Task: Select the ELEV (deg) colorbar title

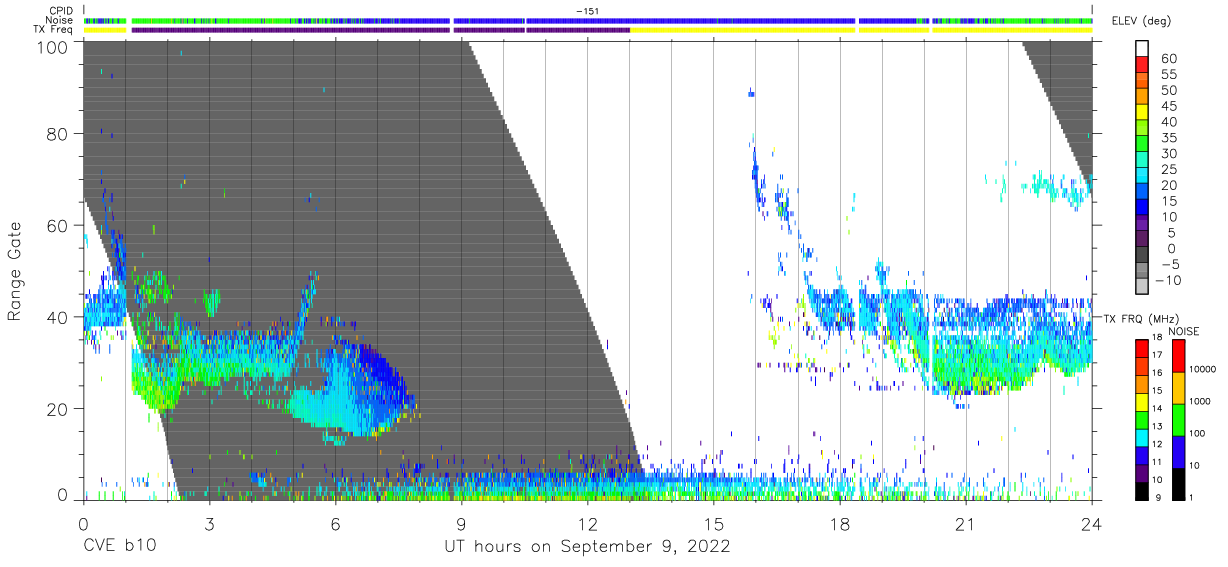Action: (x=1142, y=21)
